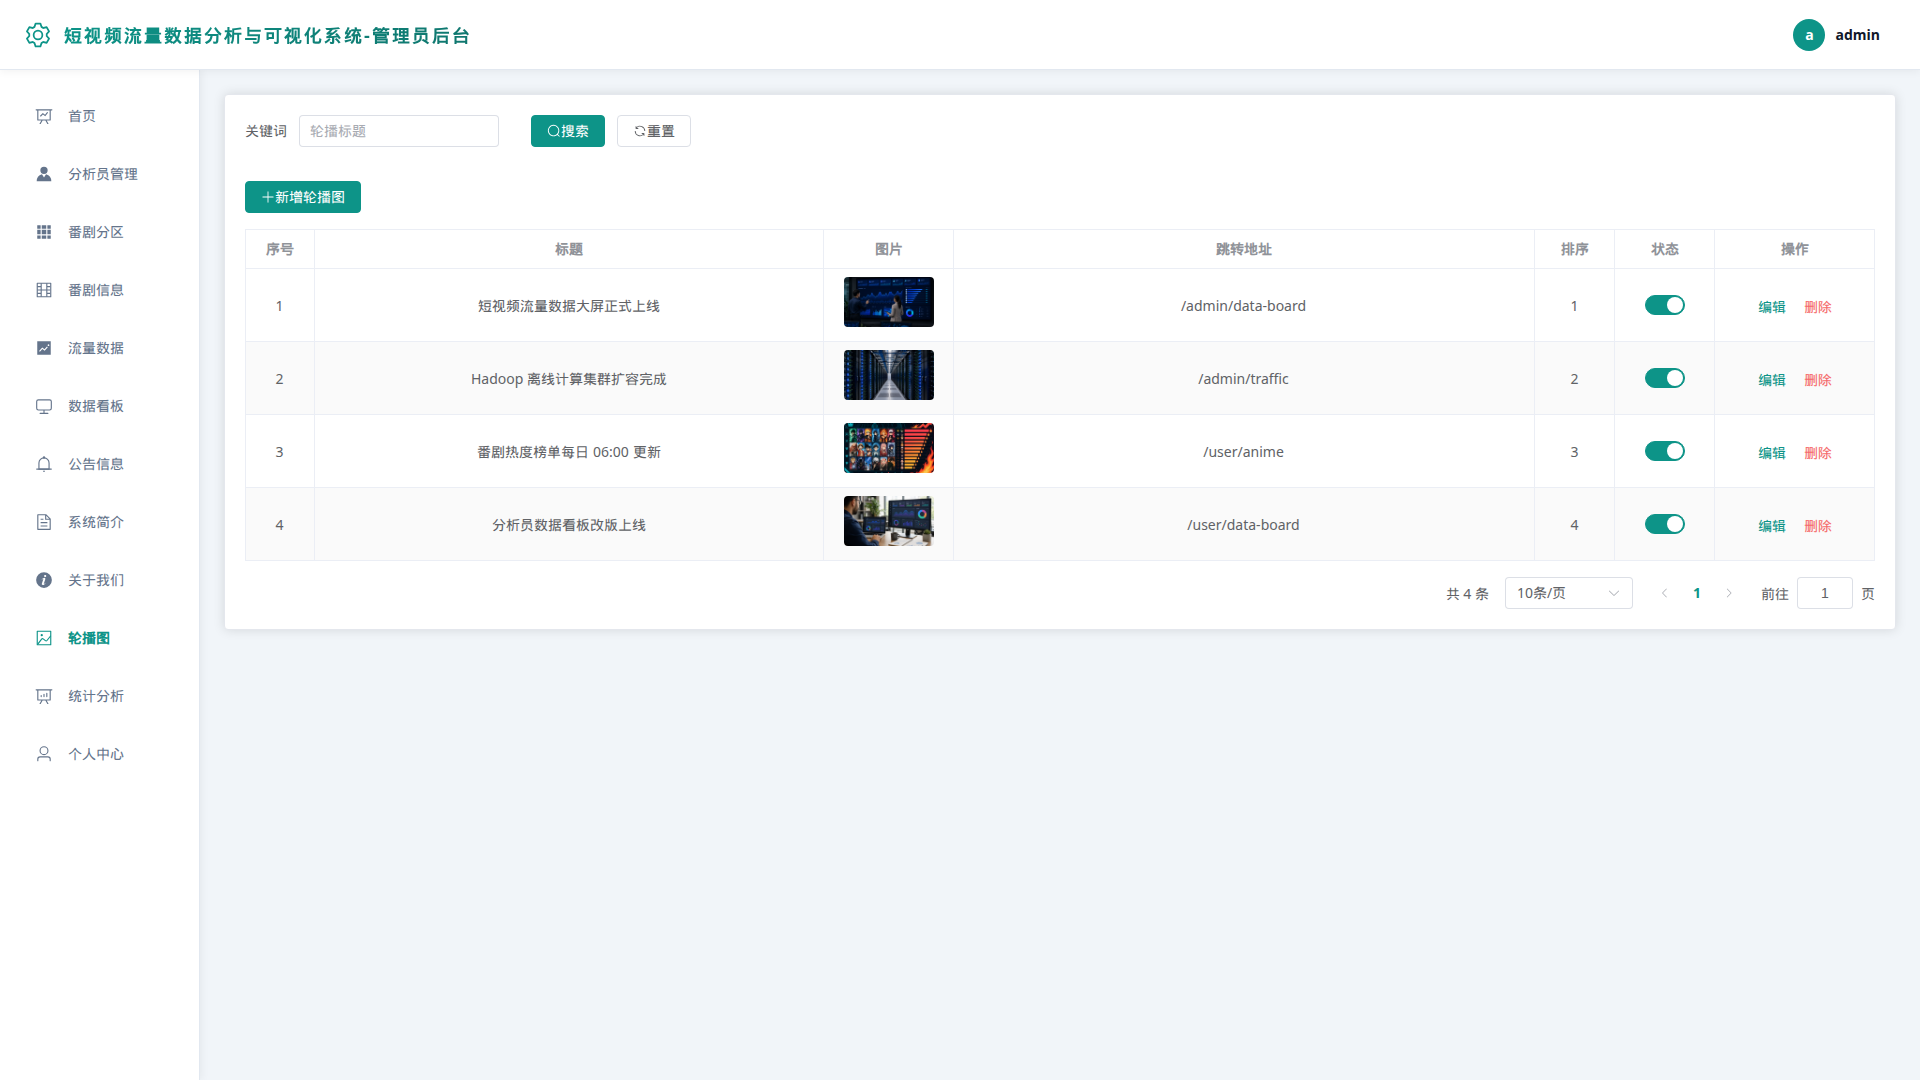This screenshot has width=1920, height=1080.
Task: Click the 流量数据 chart icon
Action: tap(44, 348)
